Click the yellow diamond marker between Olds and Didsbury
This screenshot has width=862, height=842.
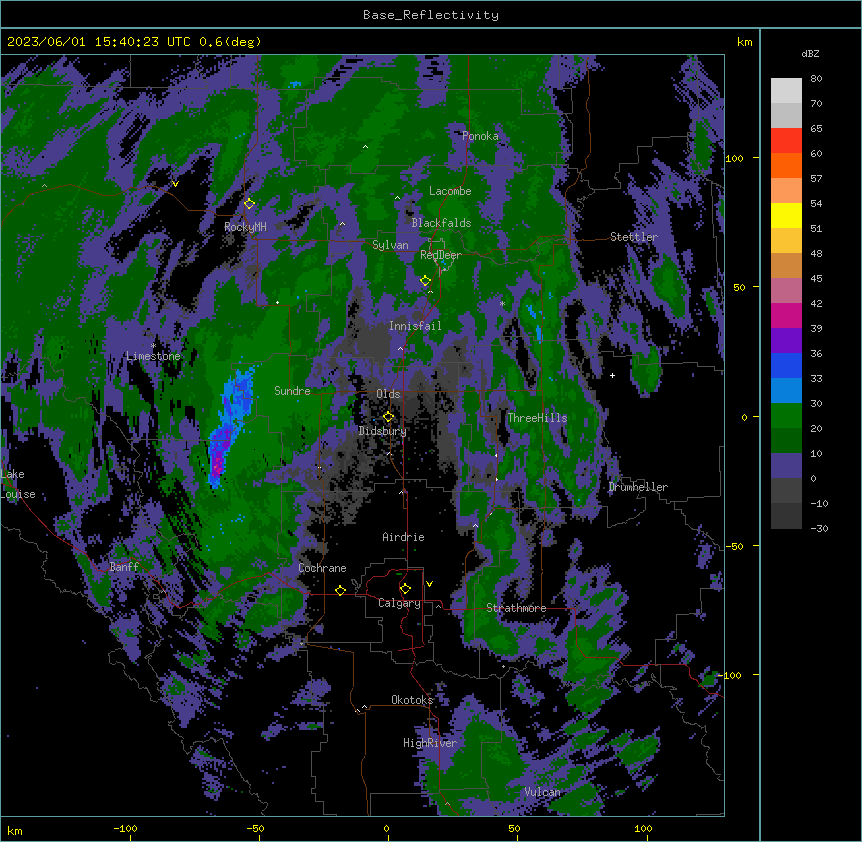pyautogui.click(x=388, y=416)
